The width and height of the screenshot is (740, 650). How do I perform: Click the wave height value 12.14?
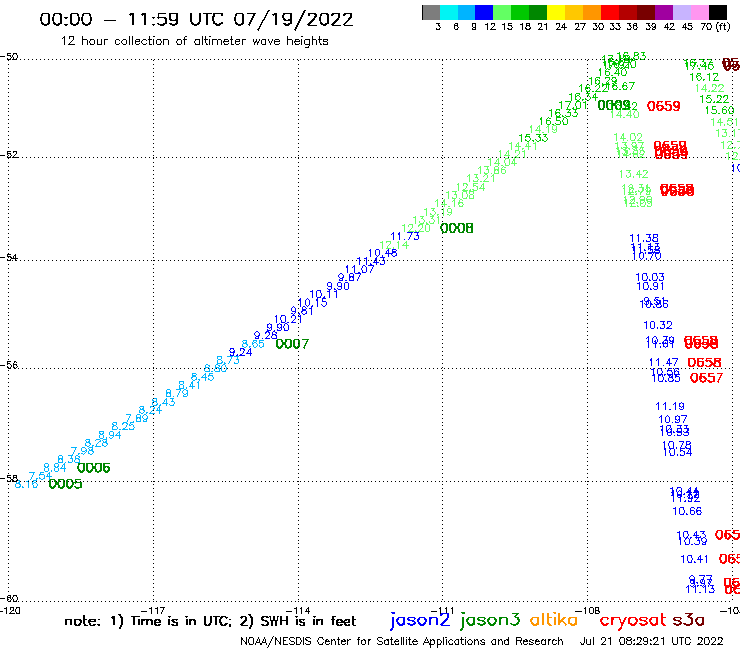coord(394,245)
